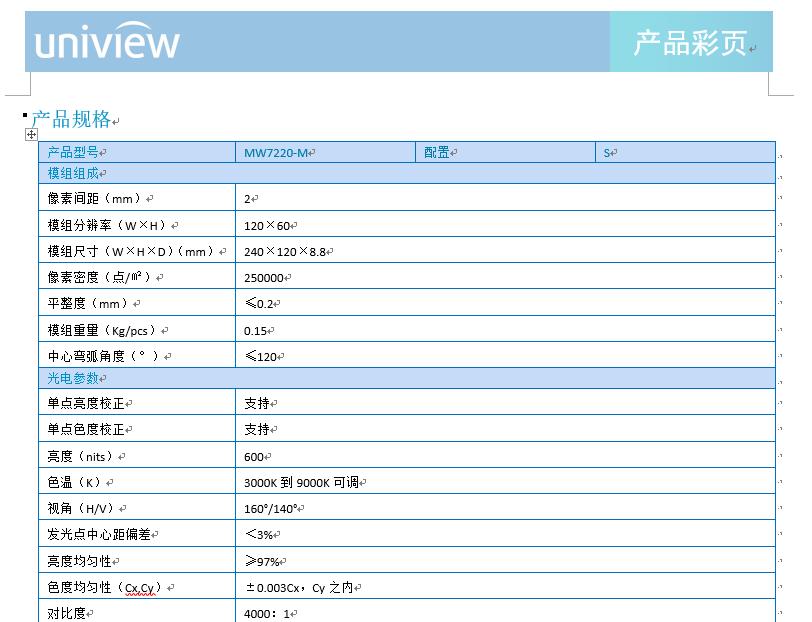Click the 160°/140° viewing angle value
This screenshot has width=812, height=622.
pos(270,509)
